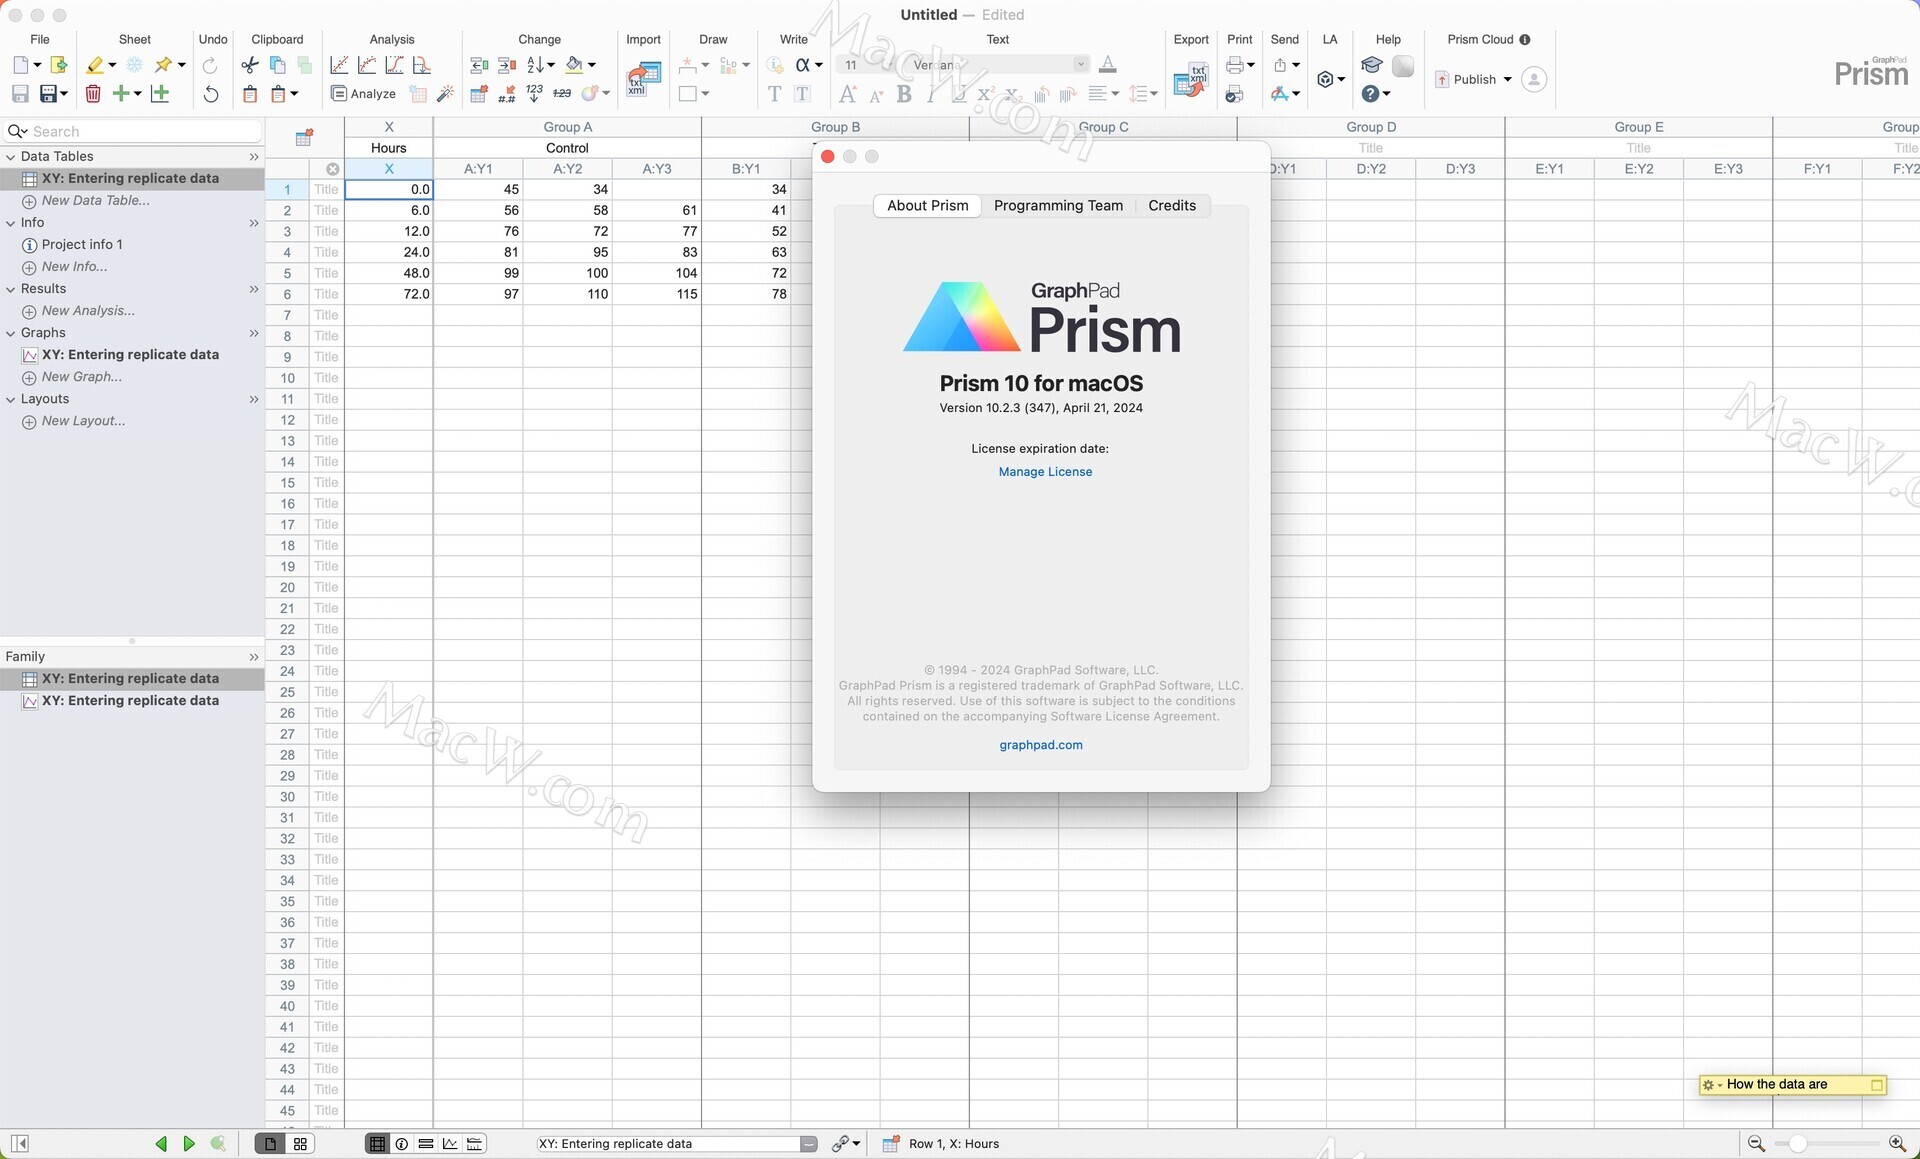Viewport: 1920px width, 1159px height.
Task: Click the green previous sheet arrow
Action: [161, 1143]
